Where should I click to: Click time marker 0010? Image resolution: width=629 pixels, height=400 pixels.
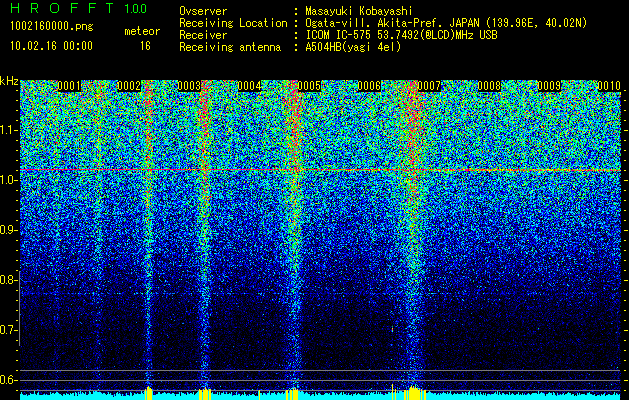tap(609, 86)
